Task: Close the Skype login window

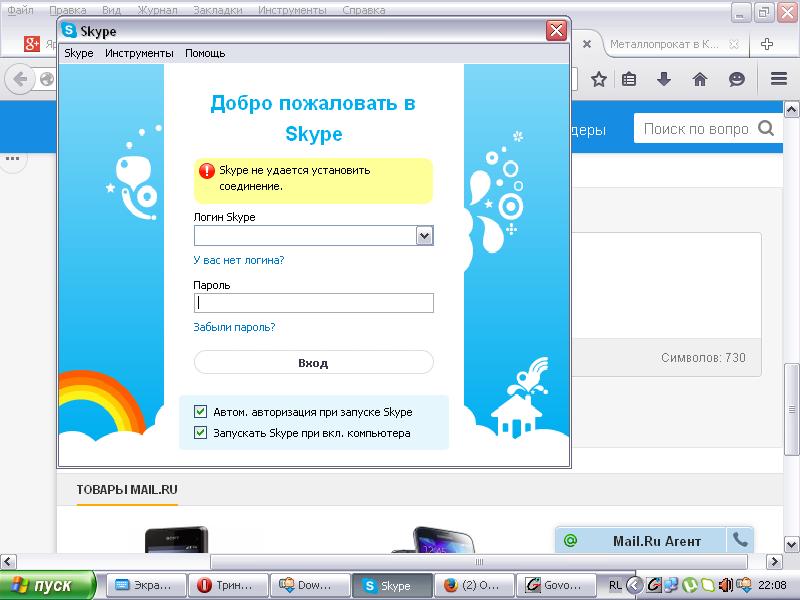Action: tap(556, 31)
